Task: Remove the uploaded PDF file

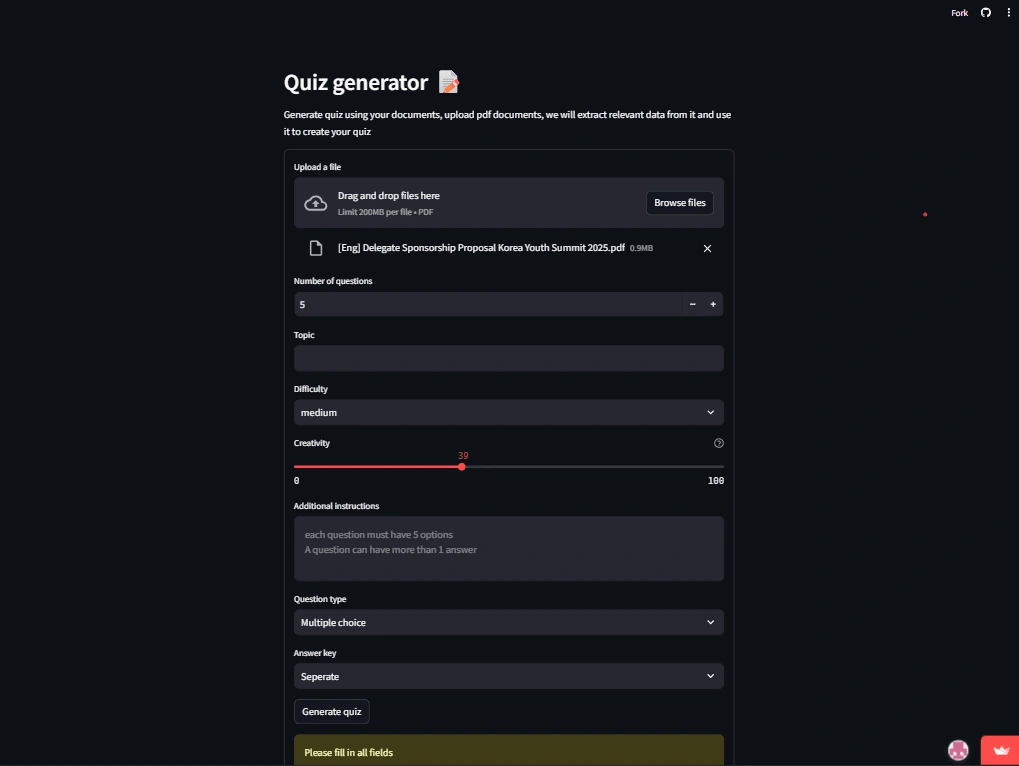Action: (x=707, y=248)
